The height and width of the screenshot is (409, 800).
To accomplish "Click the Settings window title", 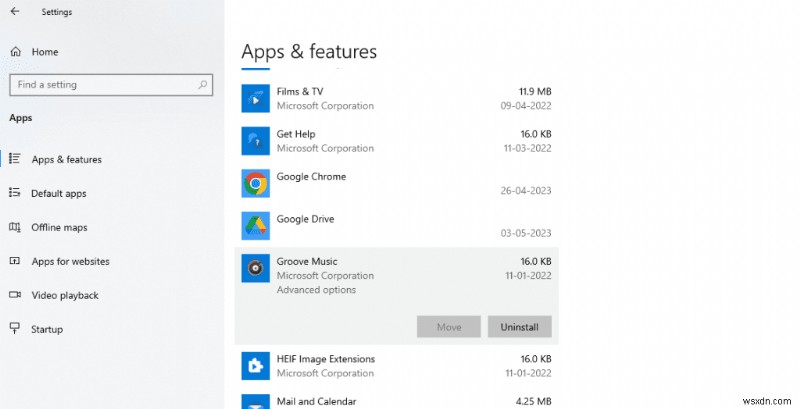I will pos(57,12).
